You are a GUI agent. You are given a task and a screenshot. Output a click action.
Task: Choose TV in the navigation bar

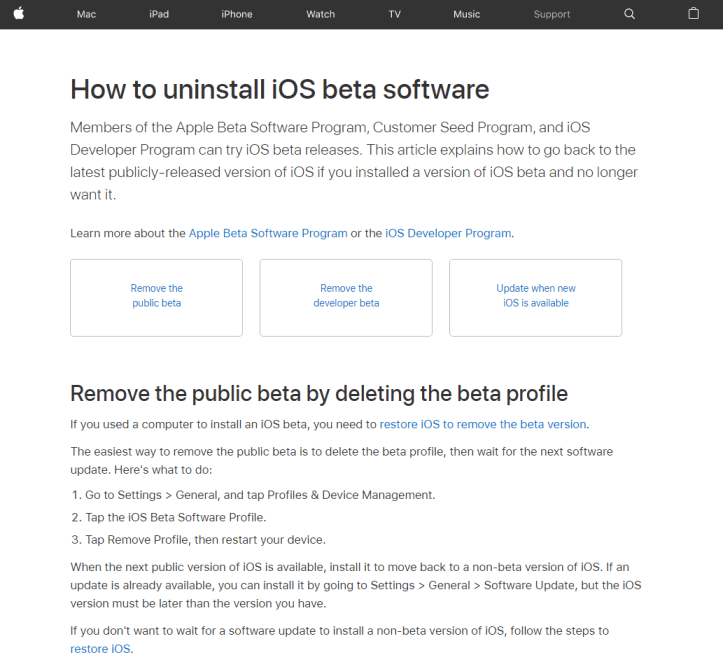pos(394,14)
